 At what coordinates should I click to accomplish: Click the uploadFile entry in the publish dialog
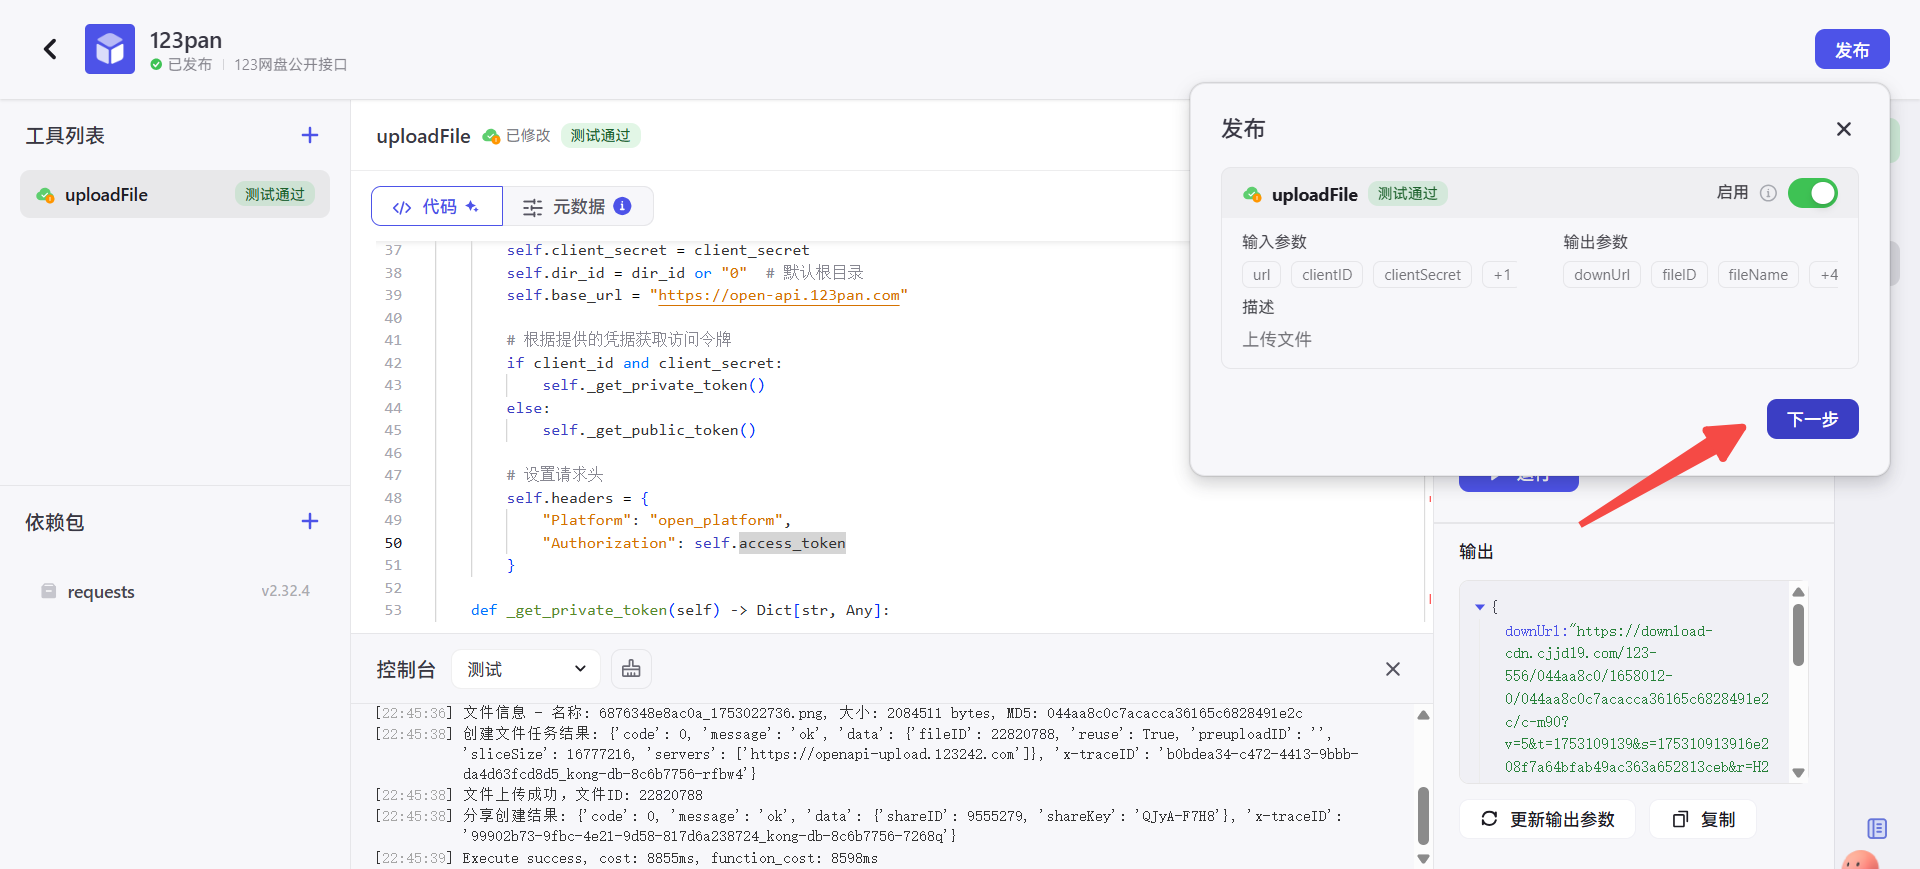tap(1314, 194)
